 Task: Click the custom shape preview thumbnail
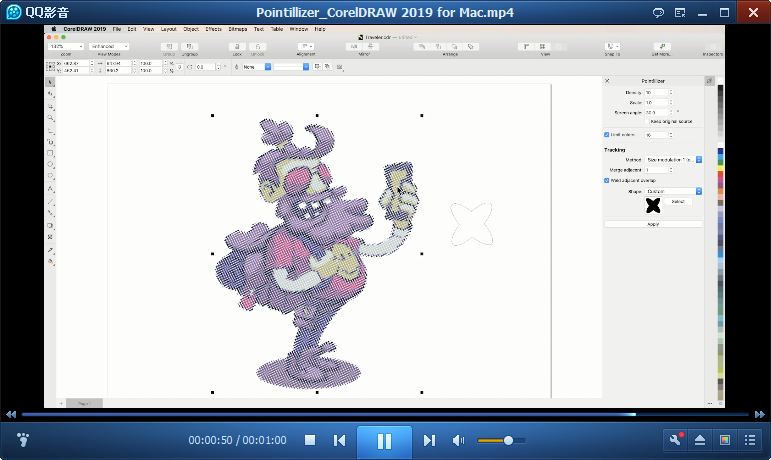[653, 205]
